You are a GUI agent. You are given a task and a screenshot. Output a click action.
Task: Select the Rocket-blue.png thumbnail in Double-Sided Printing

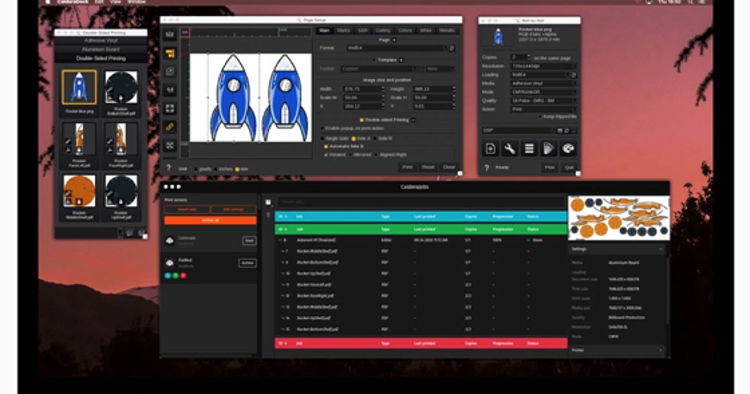coord(79,88)
